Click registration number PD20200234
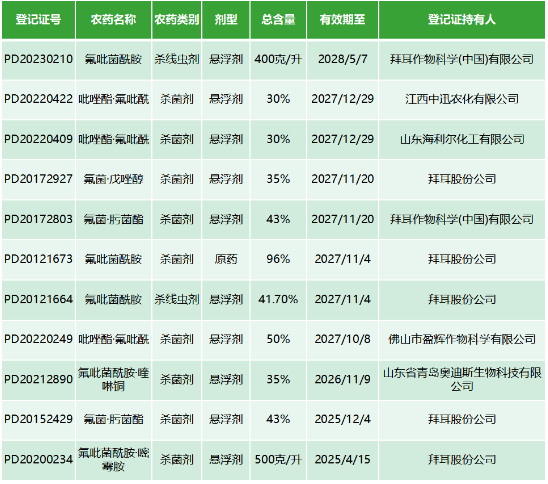This screenshot has width=548, height=484. pos(38,460)
